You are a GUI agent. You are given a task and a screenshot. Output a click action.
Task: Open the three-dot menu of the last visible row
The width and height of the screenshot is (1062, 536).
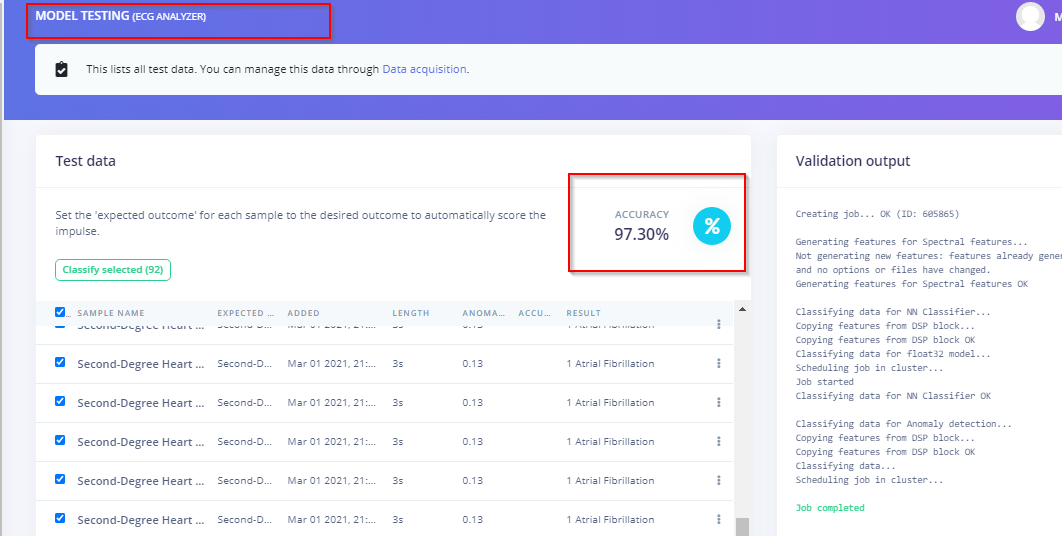(x=718, y=520)
